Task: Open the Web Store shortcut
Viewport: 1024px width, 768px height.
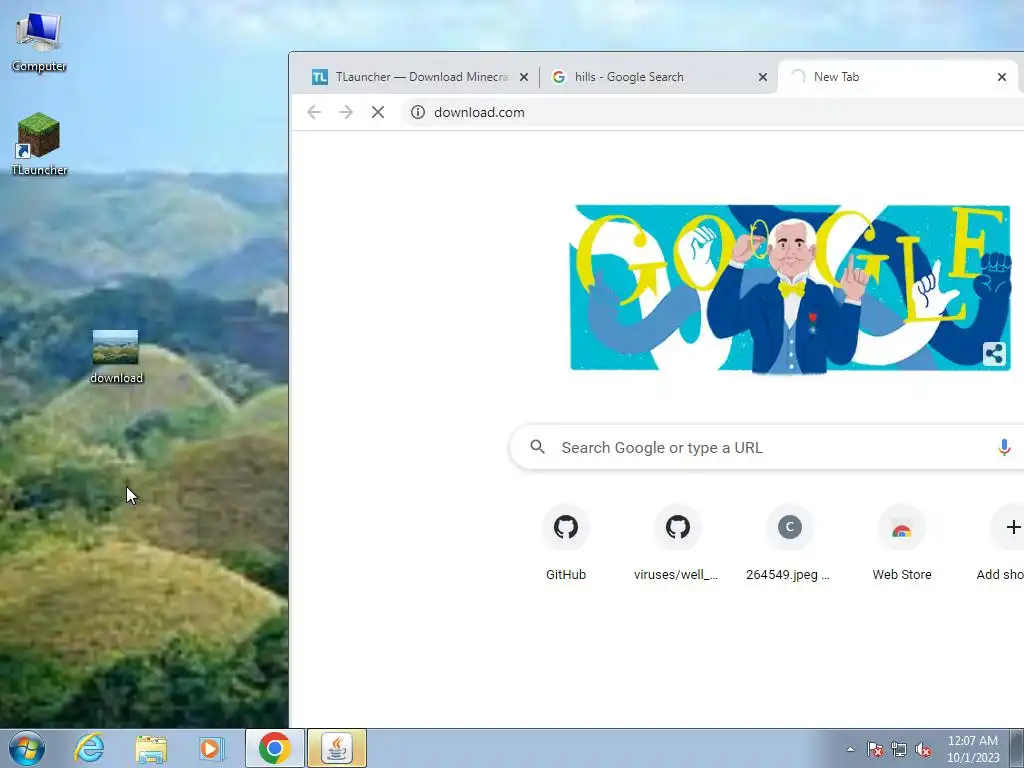Action: [902, 542]
